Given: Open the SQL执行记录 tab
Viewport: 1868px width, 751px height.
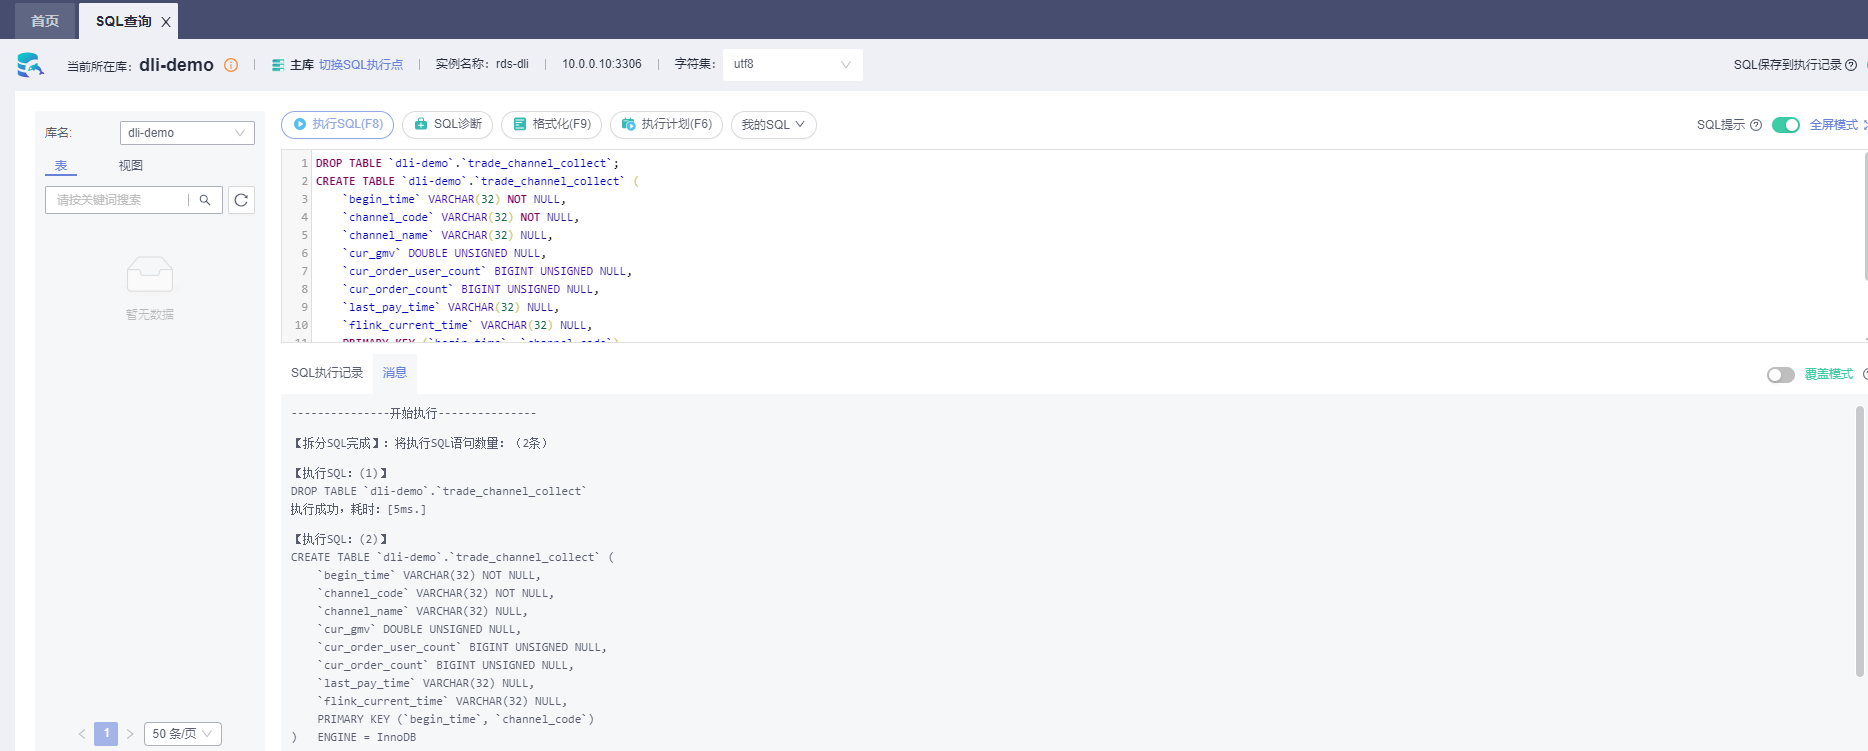Looking at the screenshot, I should coord(327,373).
